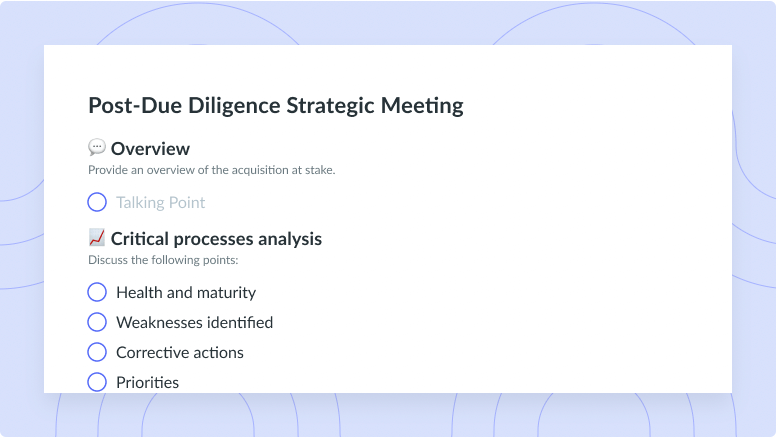
Task: Click the chart icon beside Critical processes analysis
Action: (x=97, y=238)
